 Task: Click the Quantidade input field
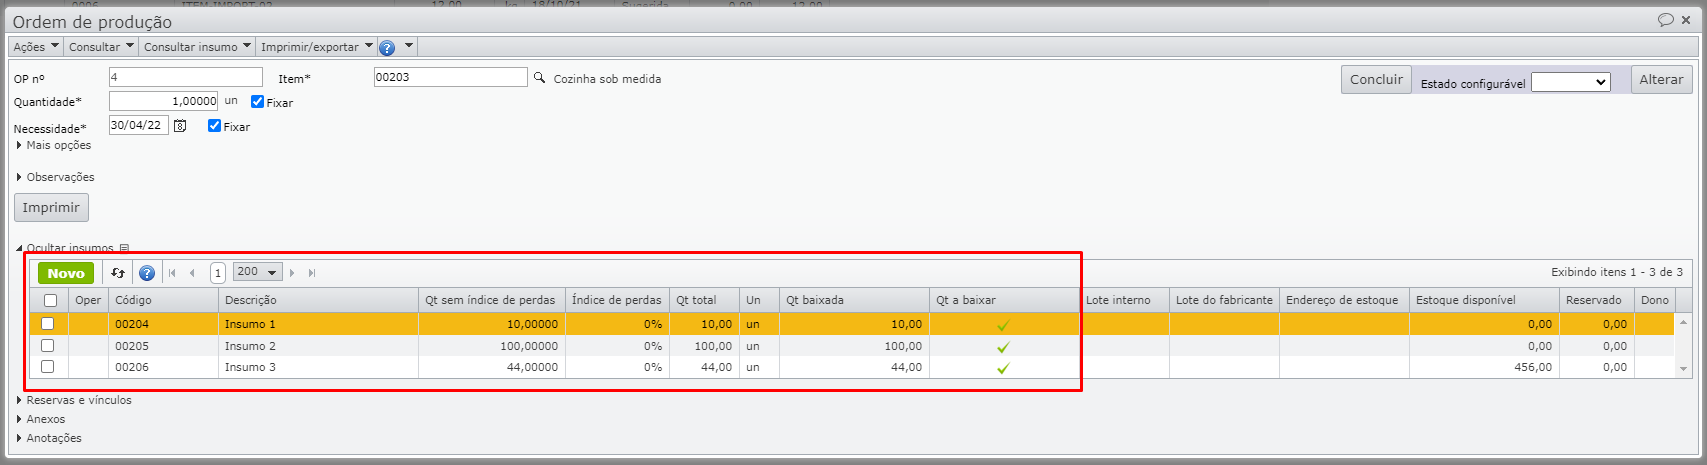coord(164,101)
